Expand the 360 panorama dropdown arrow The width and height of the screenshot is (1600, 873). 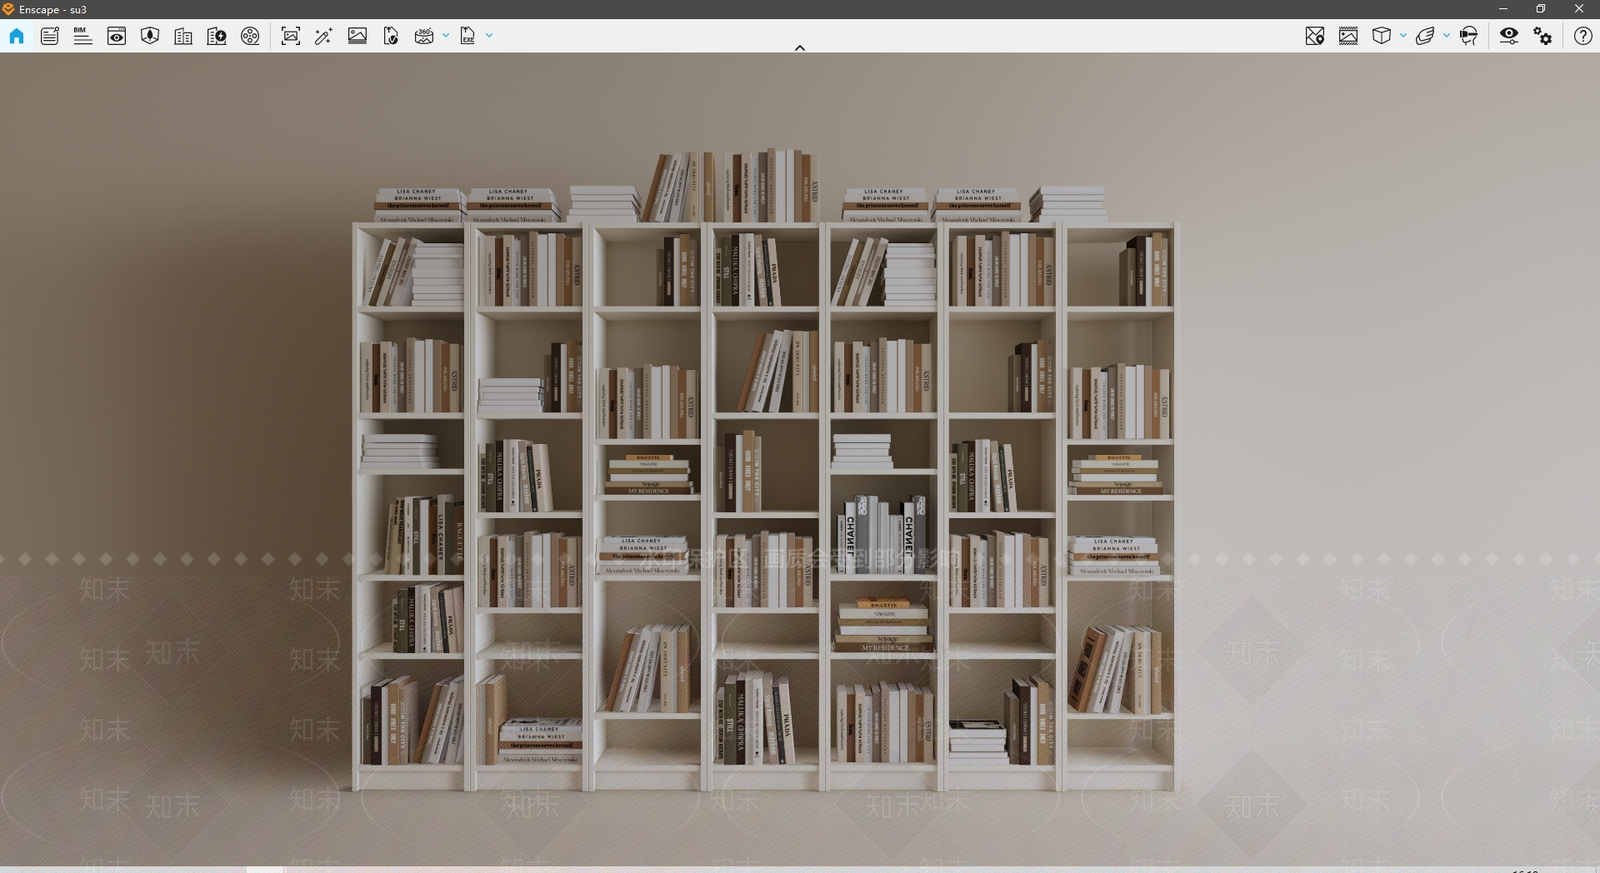point(446,36)
